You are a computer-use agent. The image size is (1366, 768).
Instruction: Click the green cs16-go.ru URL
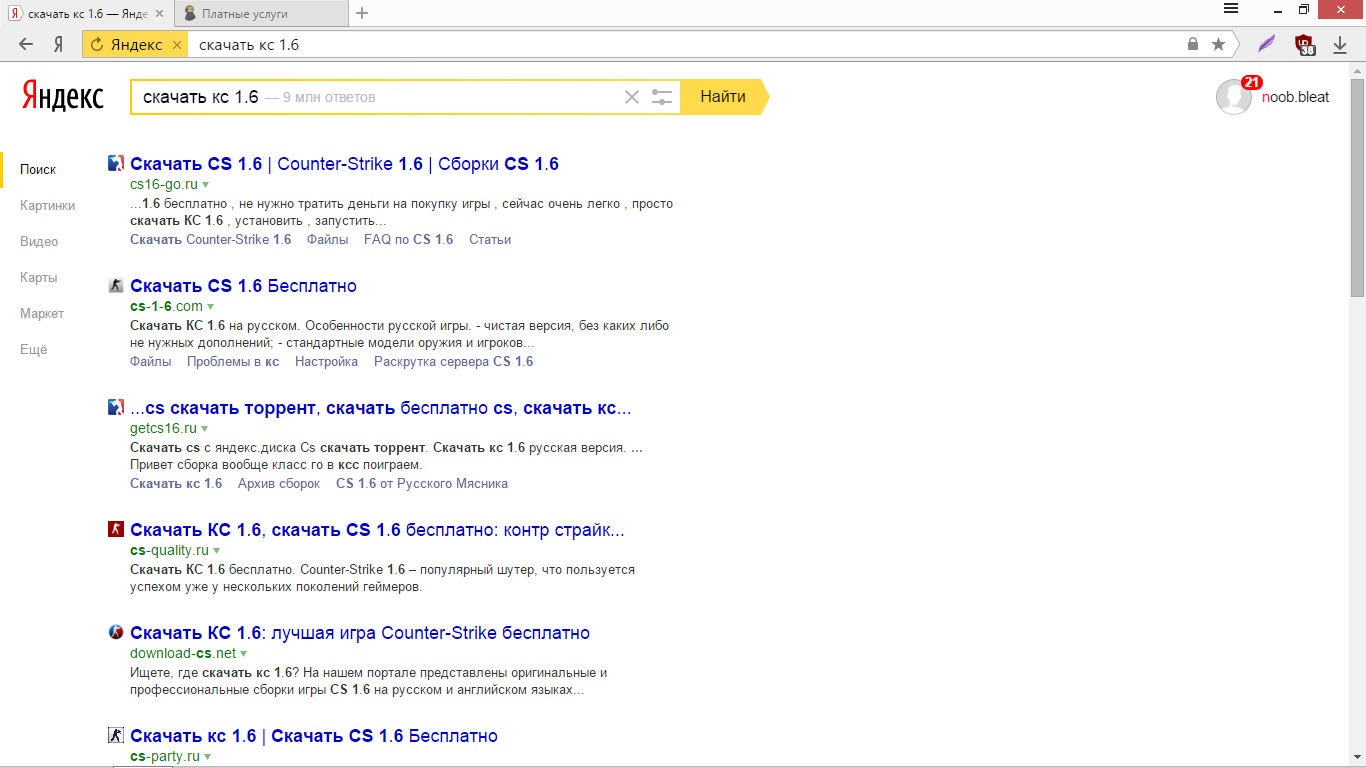point(164,185)
